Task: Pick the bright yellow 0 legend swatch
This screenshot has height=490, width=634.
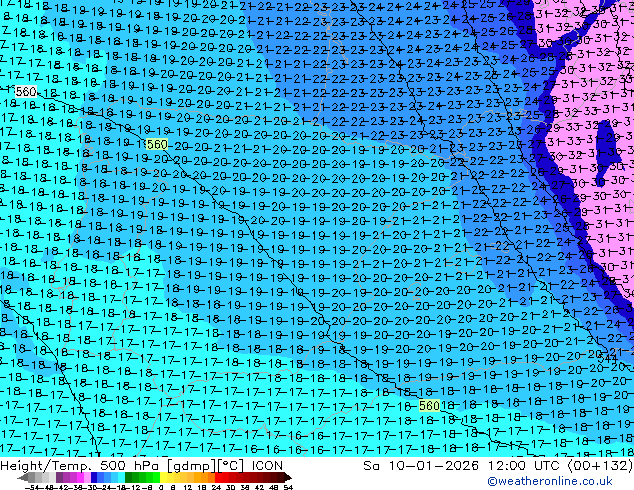Action: (164, 478)
